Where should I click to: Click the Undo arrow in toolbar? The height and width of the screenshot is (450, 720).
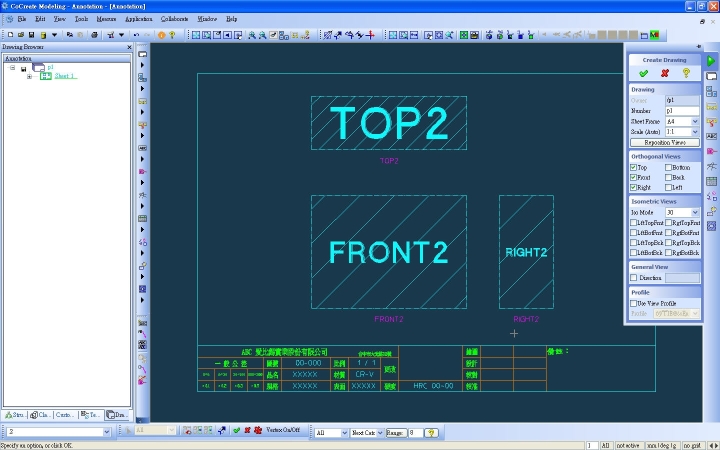point(136,35)
